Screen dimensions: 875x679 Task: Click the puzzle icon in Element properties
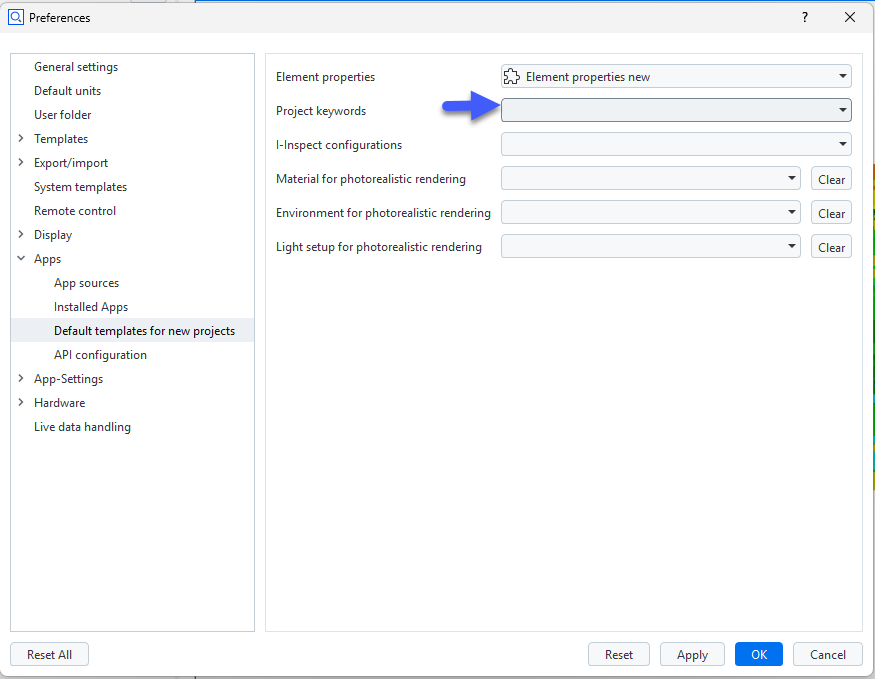(x=512, y=76)
